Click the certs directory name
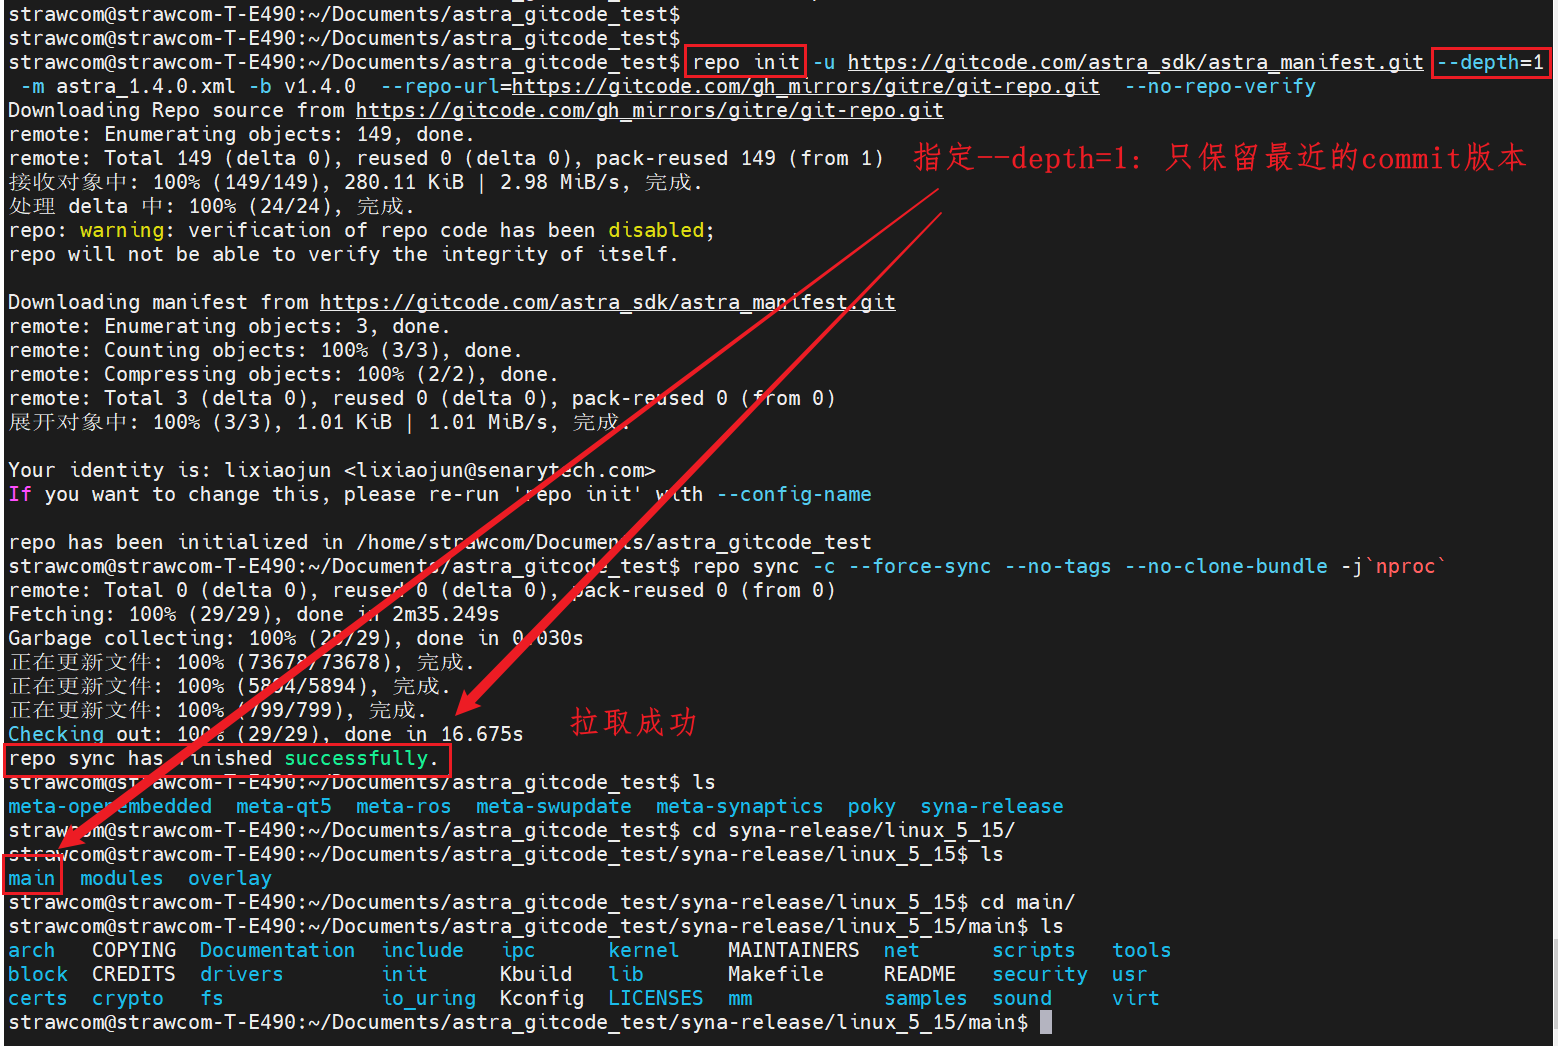Image resolution: width=1558 pixels, height=1046 pixels. click(x=38, y=998)
